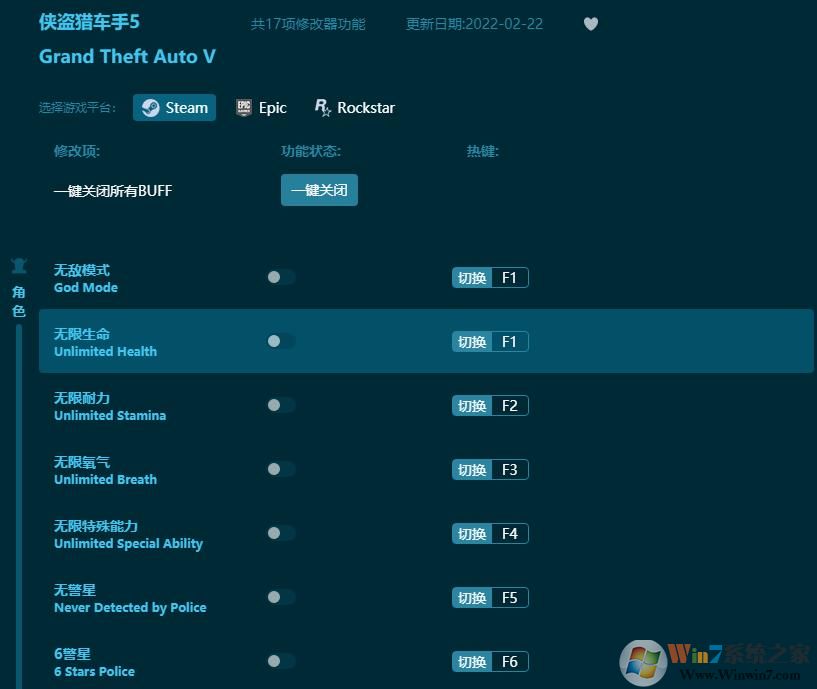Image resolution: width=817 pixels, height=689 pixels.
Task: Click 切换 button for Never Detected by Police
Action: click(472, 598)
